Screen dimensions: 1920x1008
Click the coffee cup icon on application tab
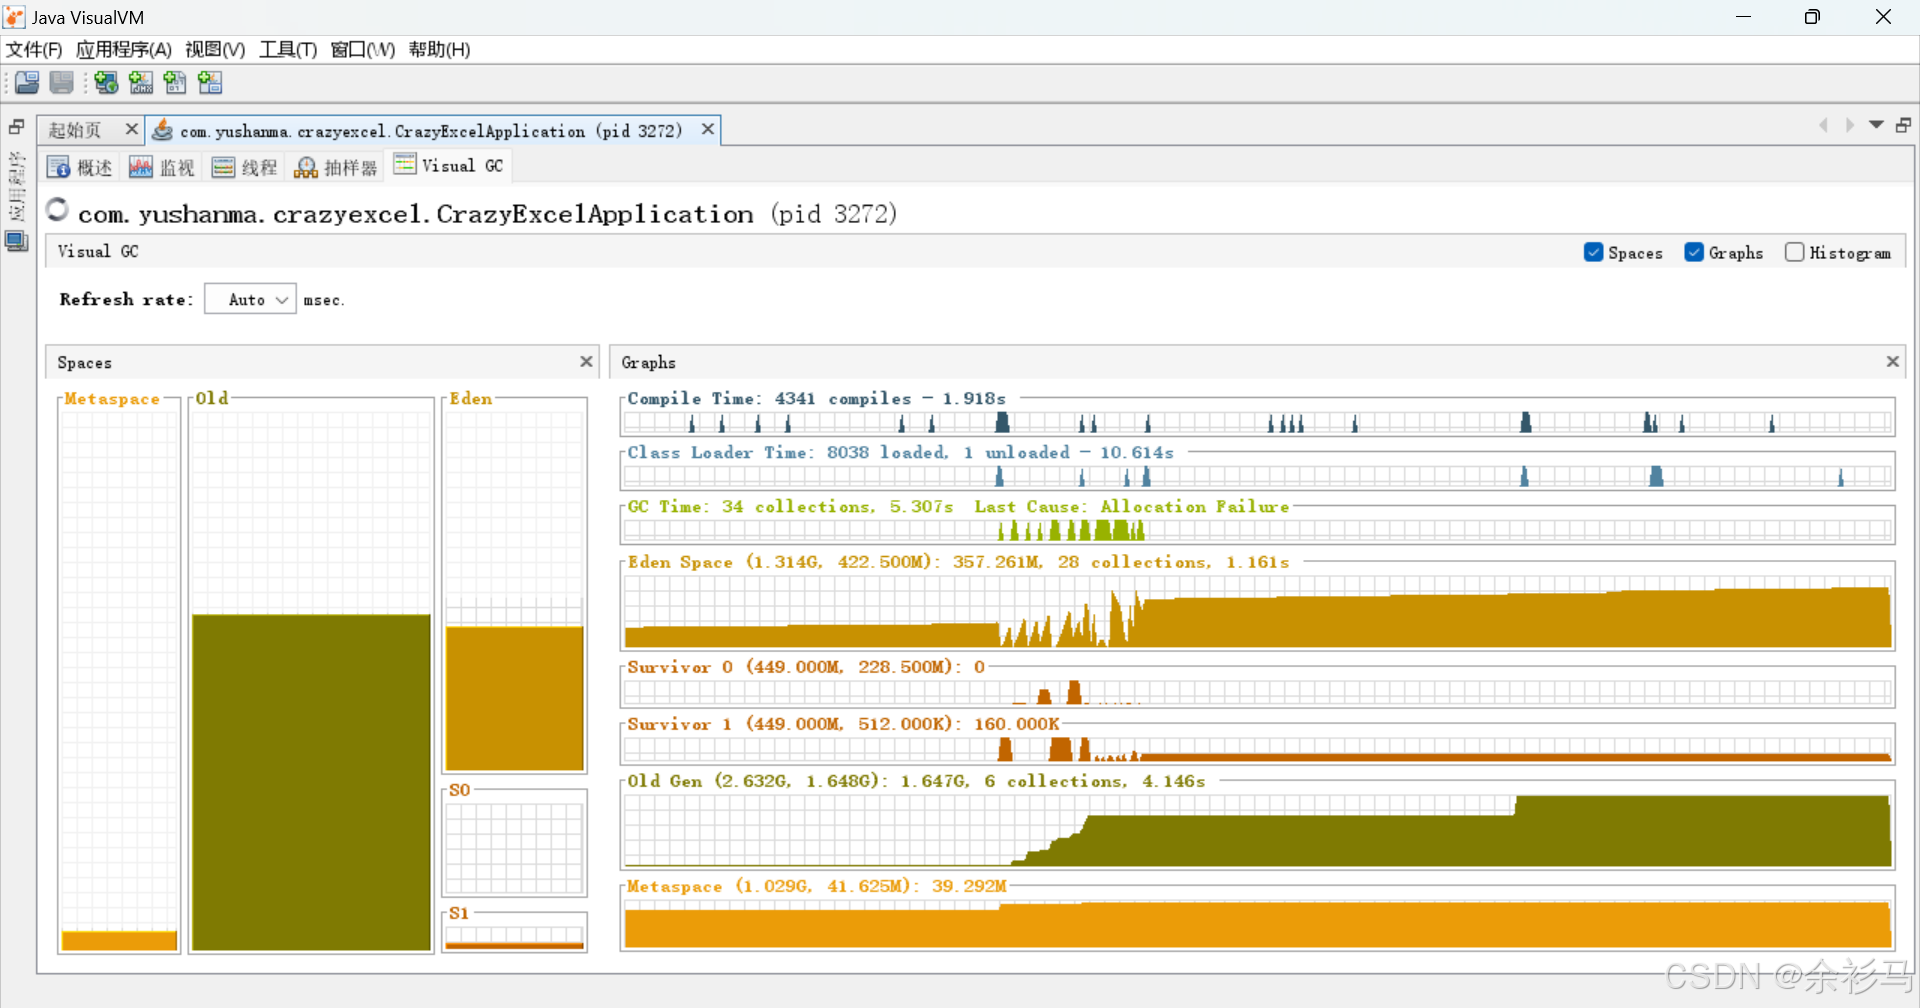tap(162, 130)
